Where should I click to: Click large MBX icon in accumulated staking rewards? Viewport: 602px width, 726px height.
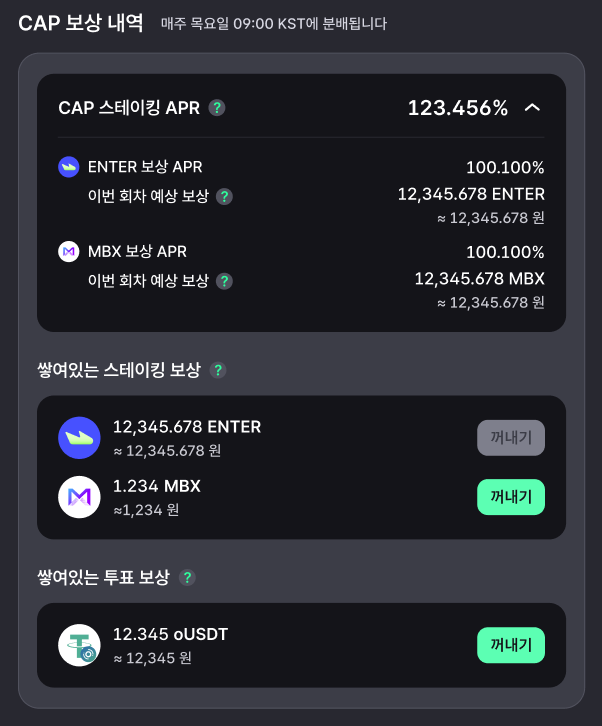(79, 497)
